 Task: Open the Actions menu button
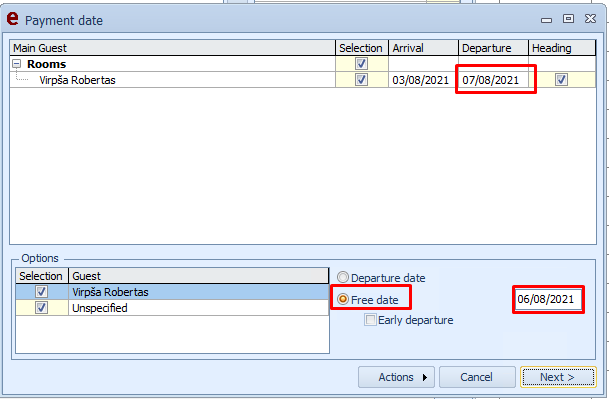[396, 377]
